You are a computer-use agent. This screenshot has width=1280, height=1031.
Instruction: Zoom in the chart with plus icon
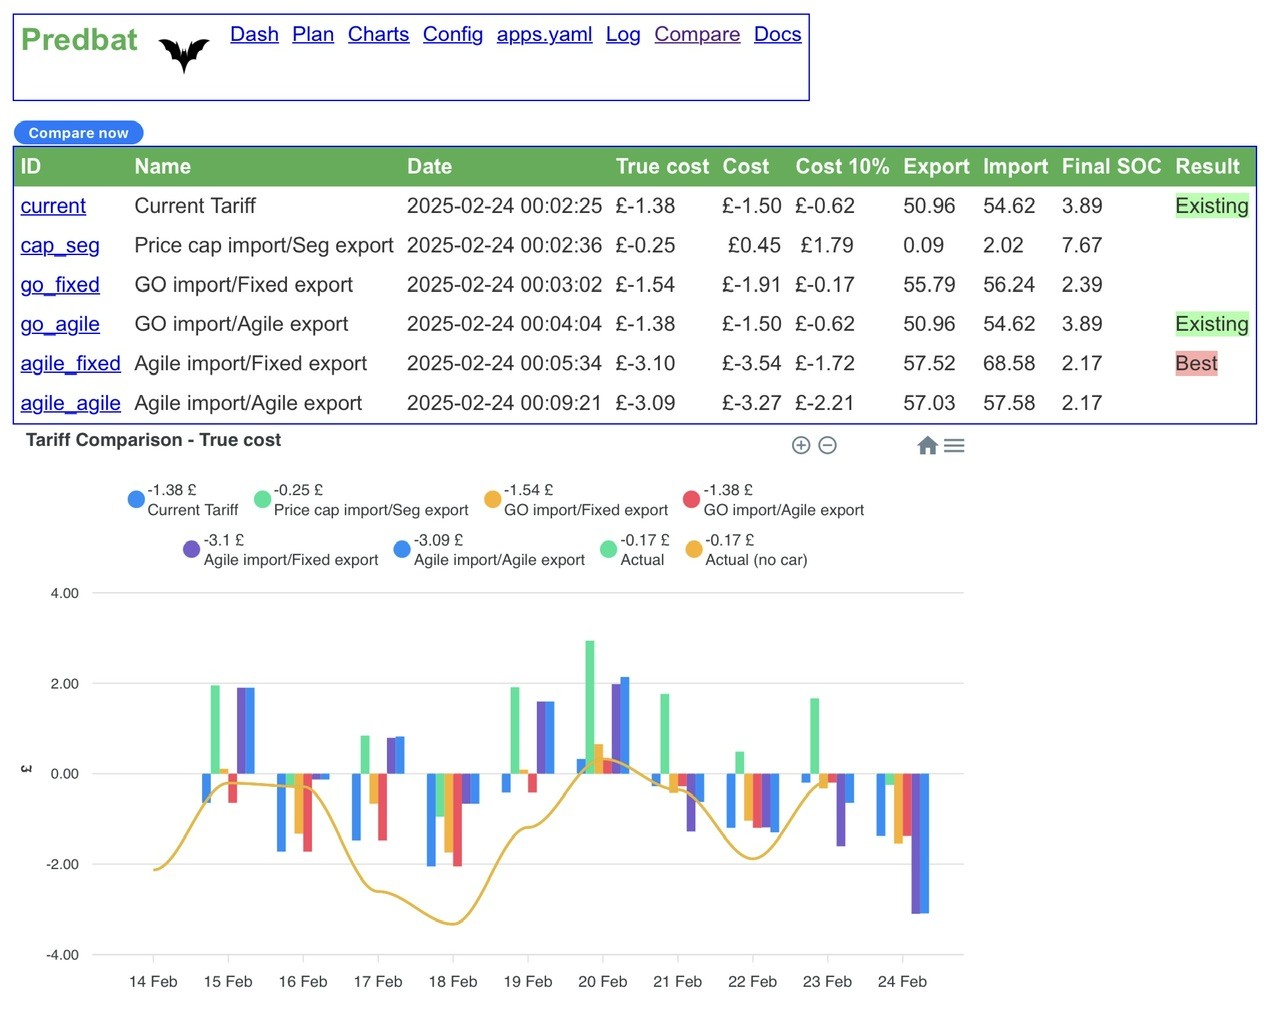click(801, 445)
